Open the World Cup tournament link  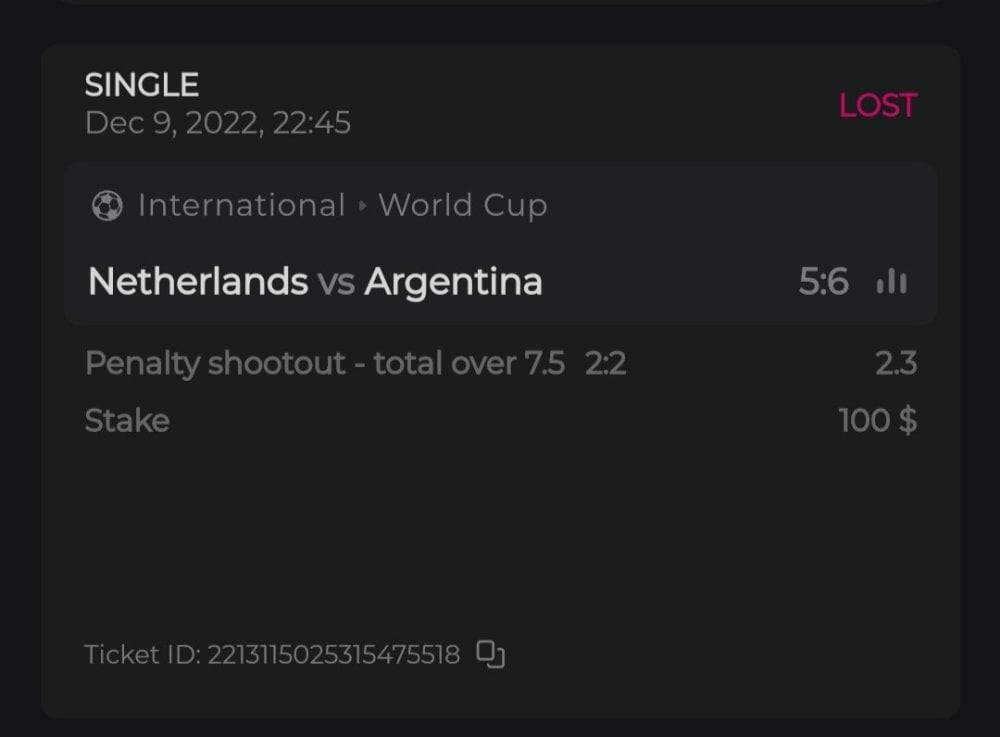(x=462, y=206)
